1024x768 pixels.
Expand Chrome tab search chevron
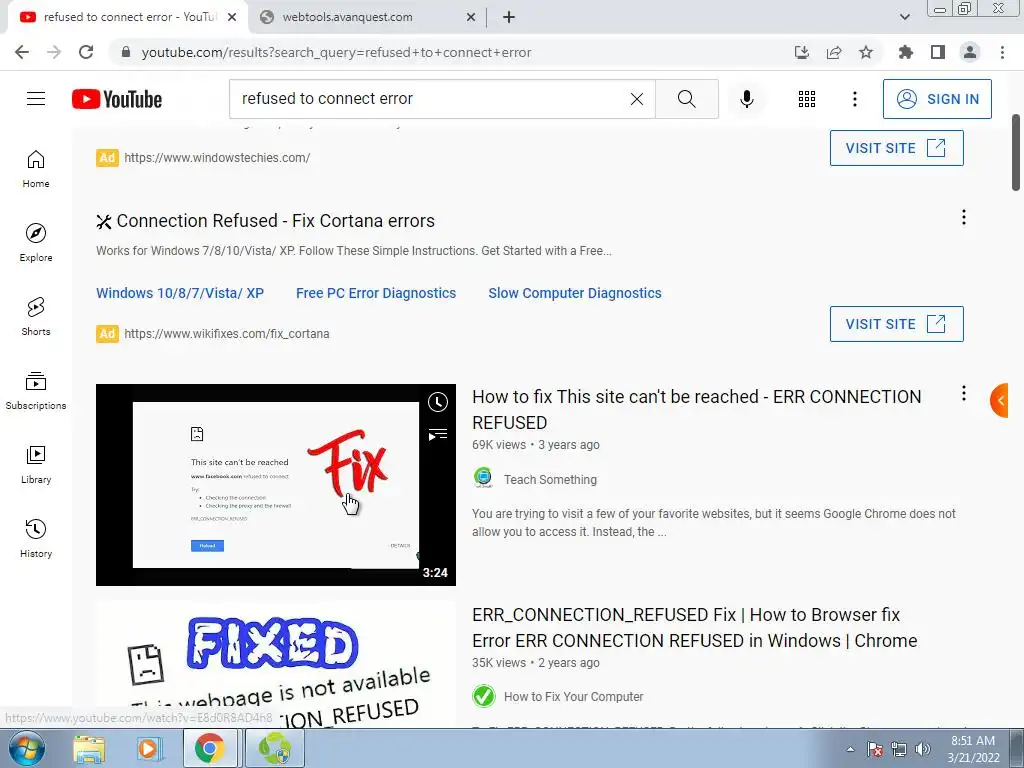904,17
